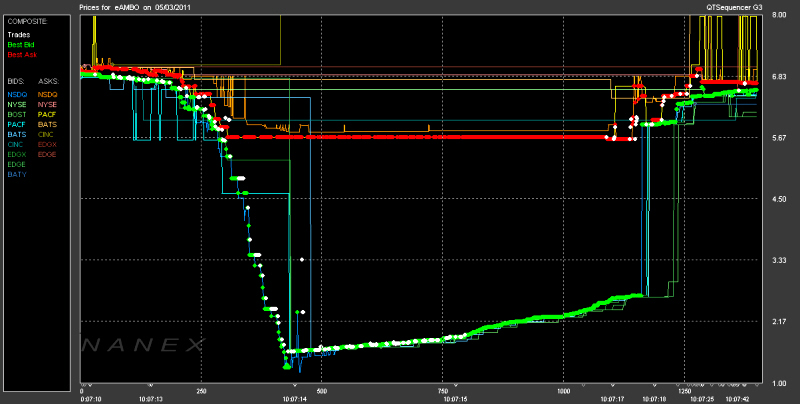Image resolution: width=800 pixels, height=404 pixels.
Task: Select EDGX in the BIDS column
Action: pyautogui.click(x=17, y=154)
